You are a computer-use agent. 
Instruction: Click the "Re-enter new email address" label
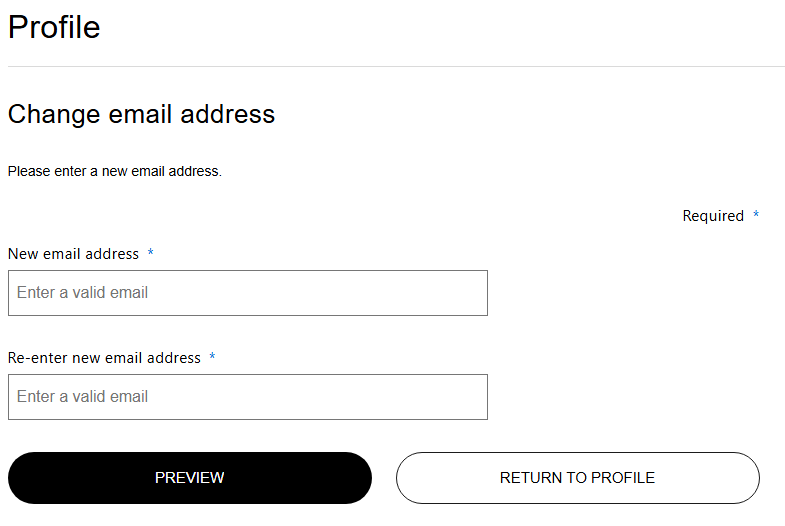[104, 358]
